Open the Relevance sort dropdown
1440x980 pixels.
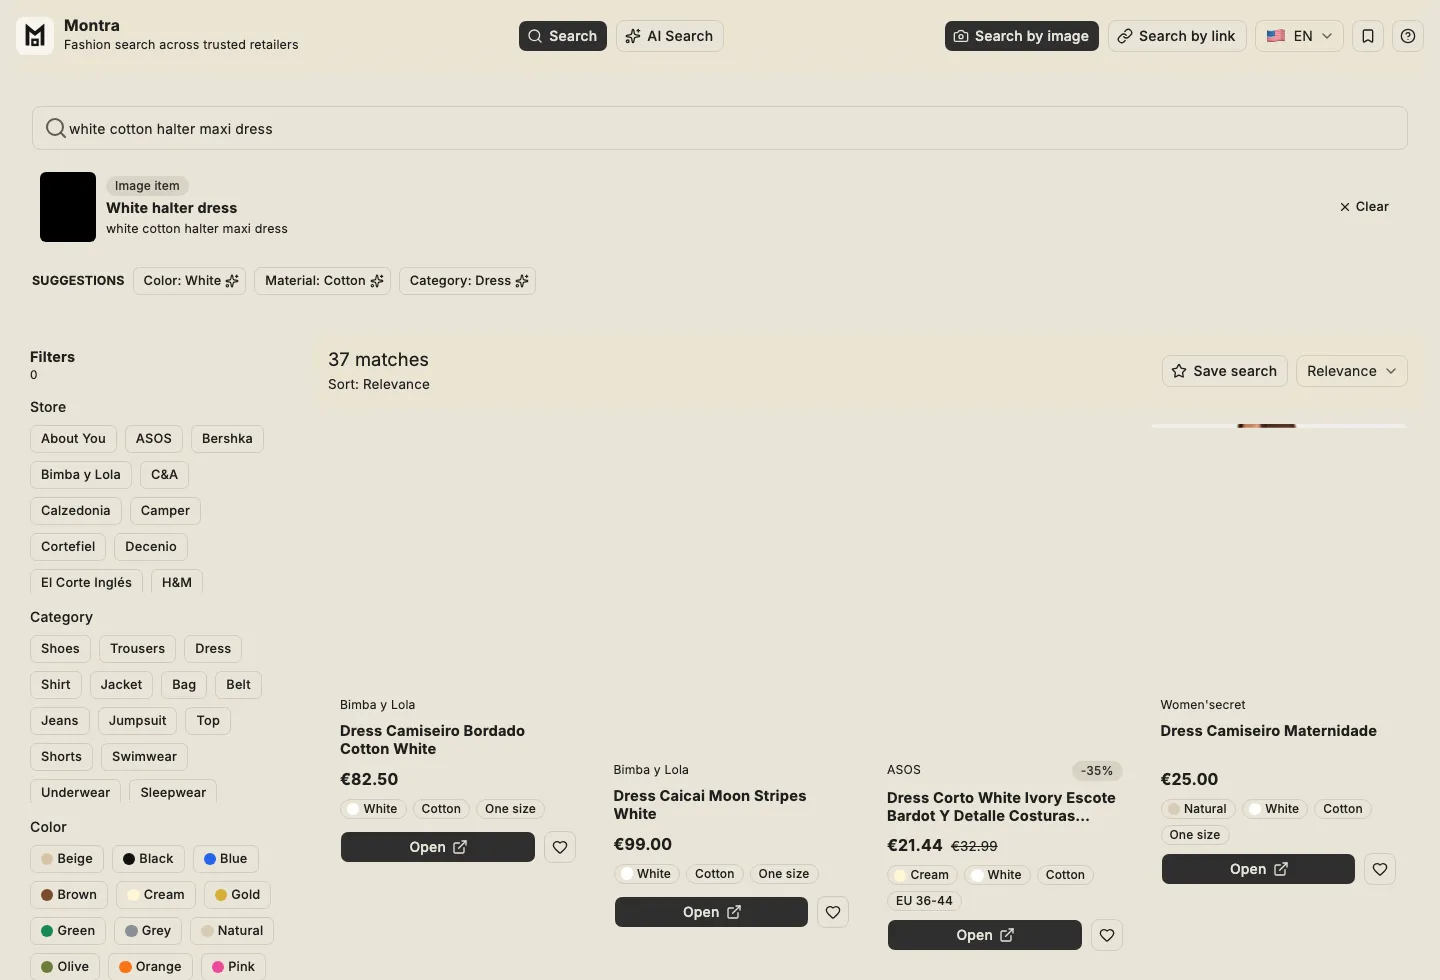[x=1352, y=371]
